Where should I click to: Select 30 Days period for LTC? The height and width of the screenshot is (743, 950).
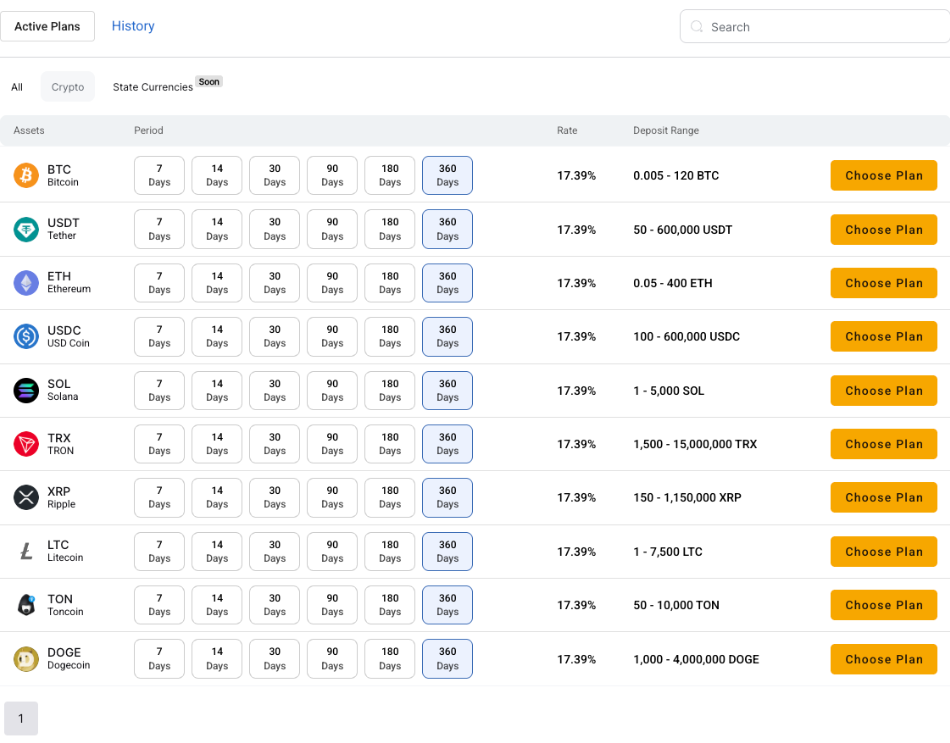[274, 551]
